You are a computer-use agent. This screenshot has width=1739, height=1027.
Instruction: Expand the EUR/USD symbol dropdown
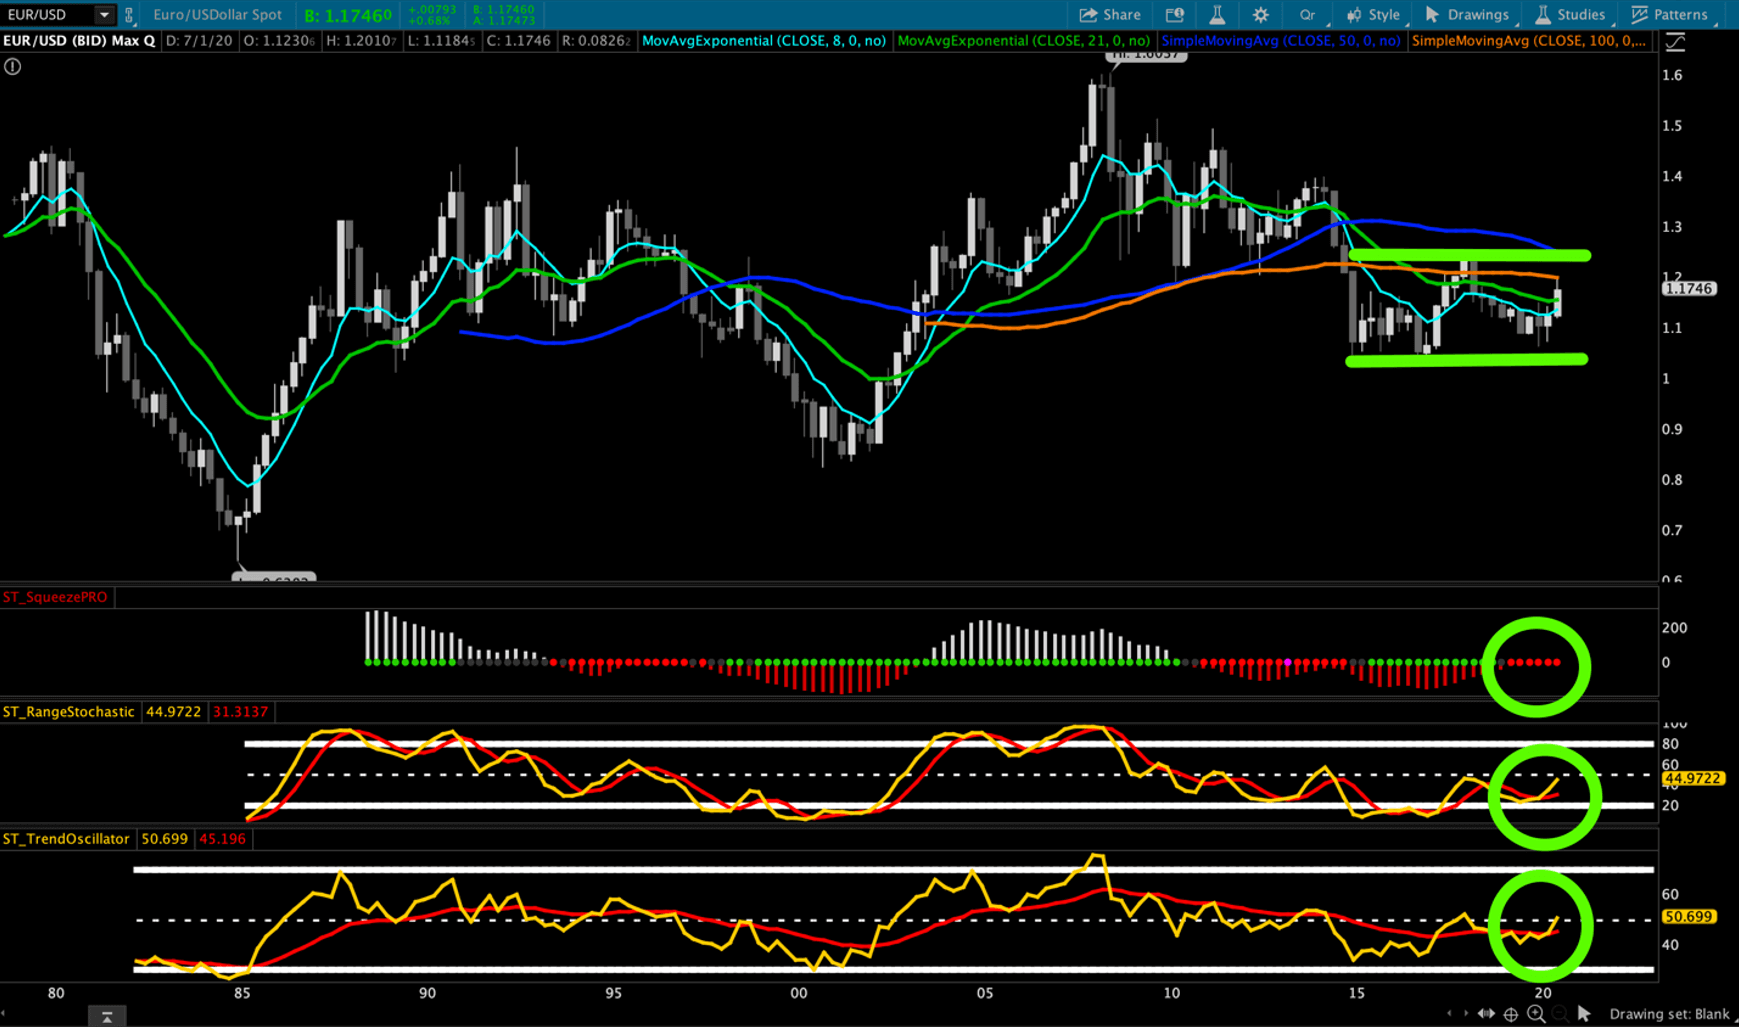click(103, 15)
